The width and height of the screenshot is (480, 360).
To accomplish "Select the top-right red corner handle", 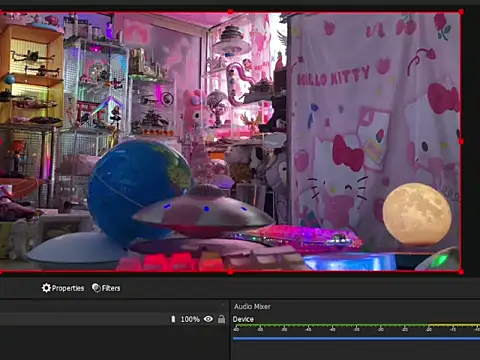I will coord(461,12).
